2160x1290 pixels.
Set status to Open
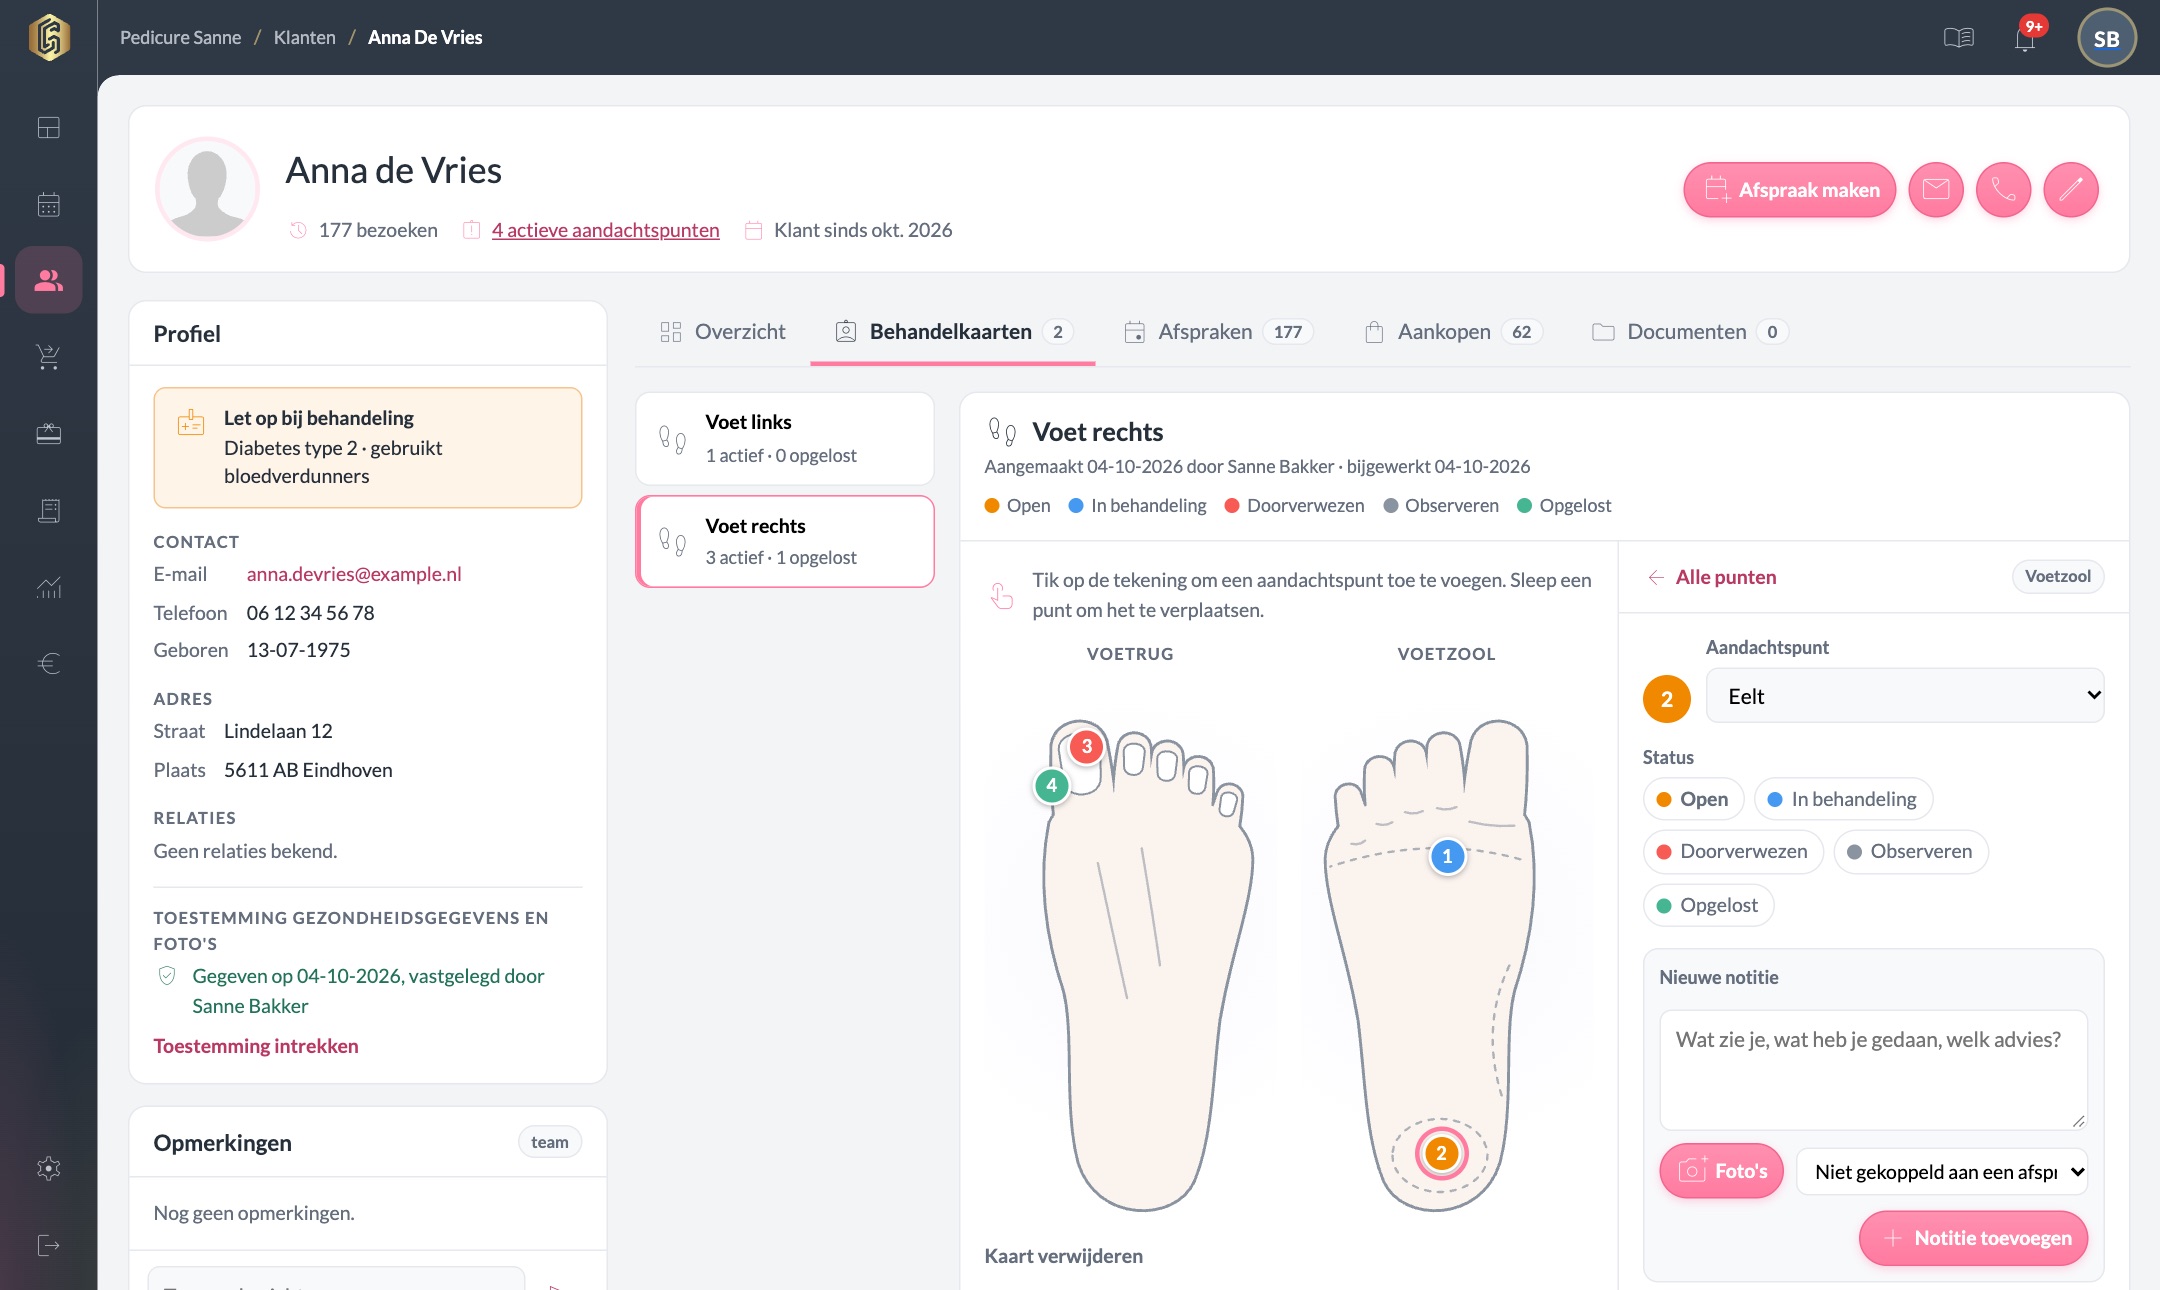[1693, 799]
